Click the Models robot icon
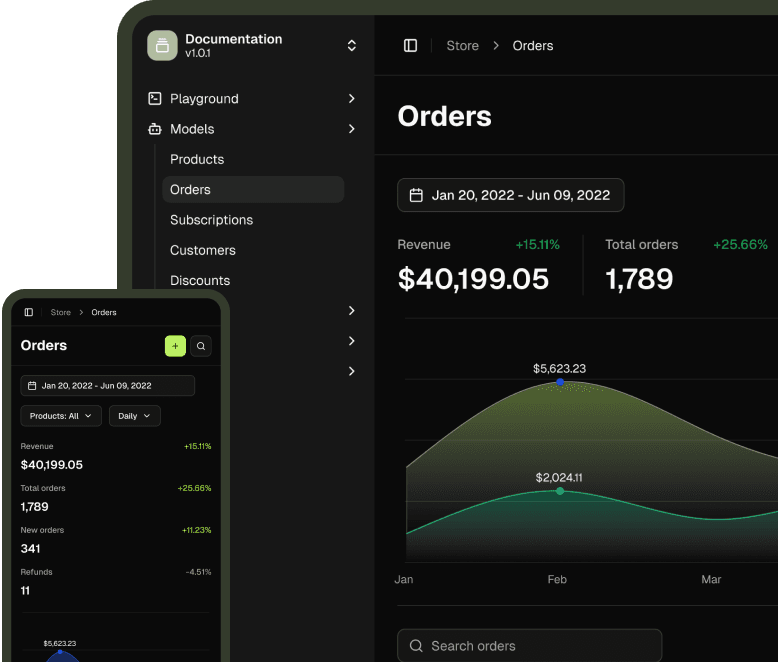778x662 pixels. coord(155,129)
